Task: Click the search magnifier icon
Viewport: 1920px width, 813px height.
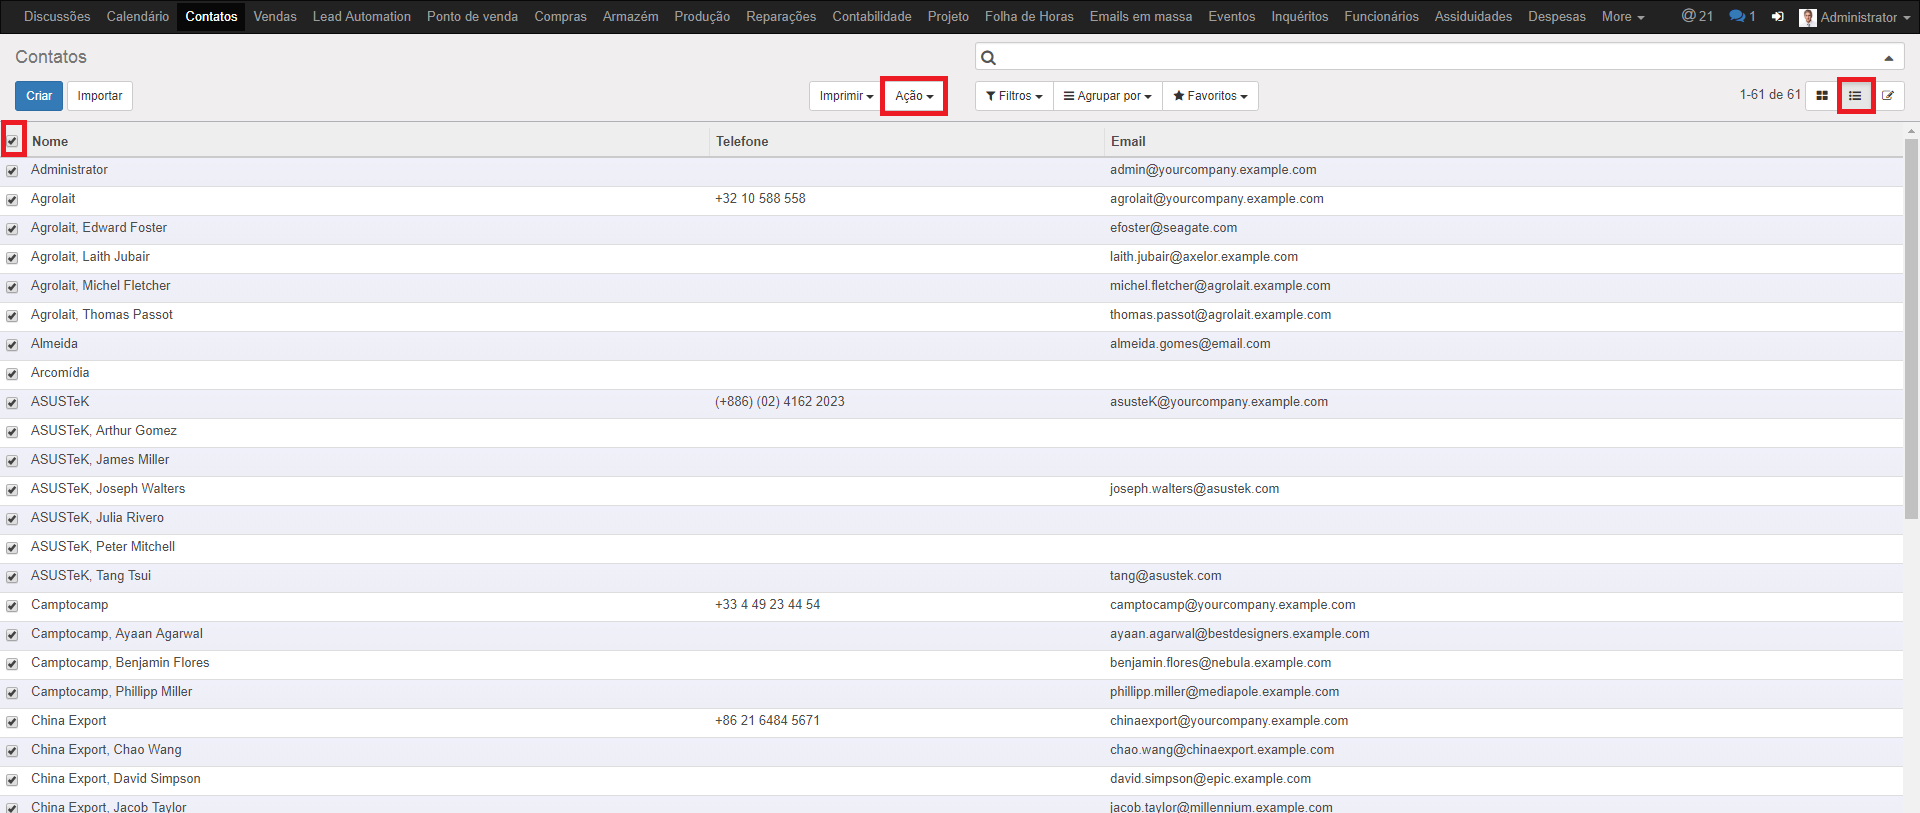Action: [988, 58]
